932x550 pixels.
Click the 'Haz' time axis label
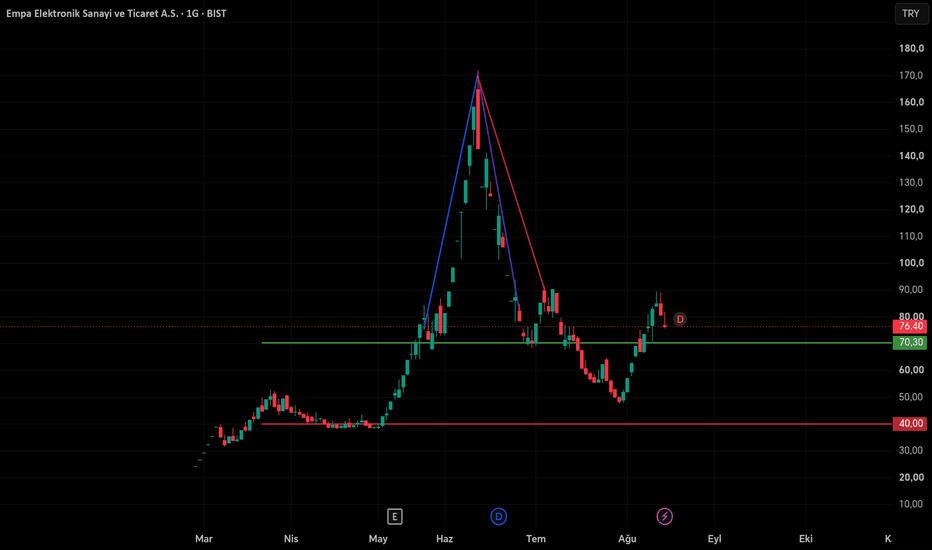pyautogui.click(x=445, y=539)
